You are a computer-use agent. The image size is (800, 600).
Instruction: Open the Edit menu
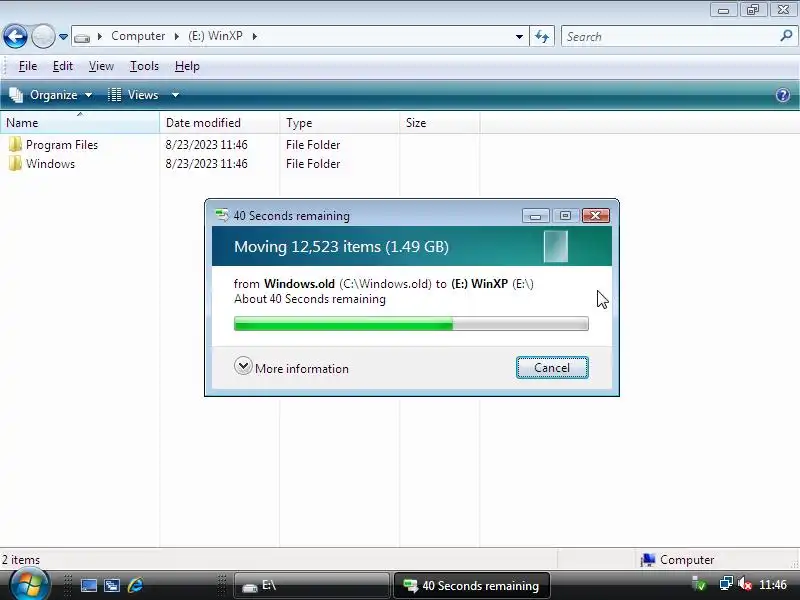tap(63, 66)
